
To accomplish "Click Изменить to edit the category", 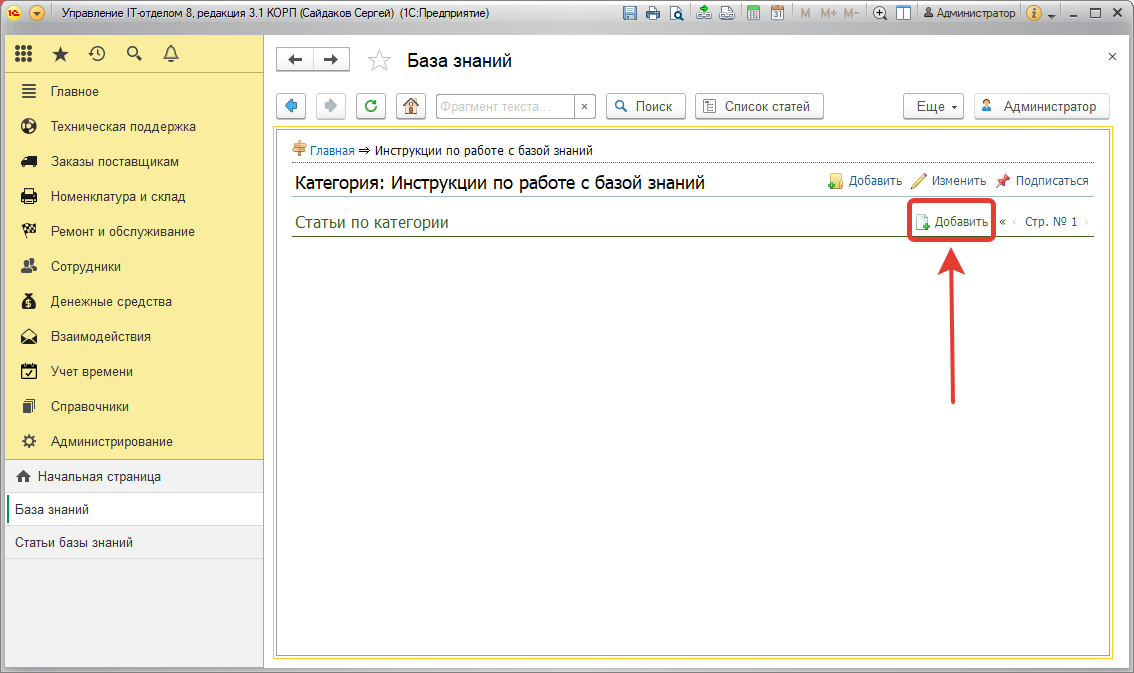I will click(x=949, y=181).
